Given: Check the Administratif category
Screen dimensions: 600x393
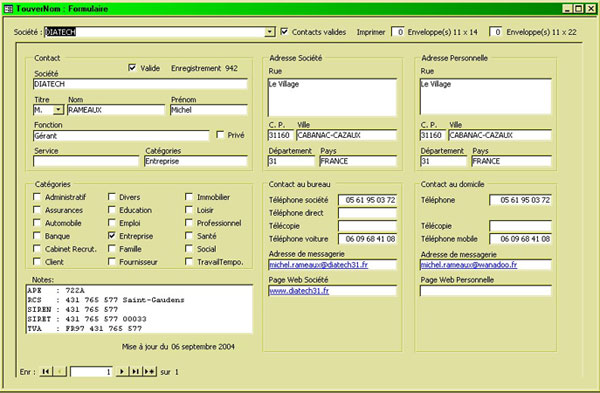Looking at the screenshot, I should (37, 197).
